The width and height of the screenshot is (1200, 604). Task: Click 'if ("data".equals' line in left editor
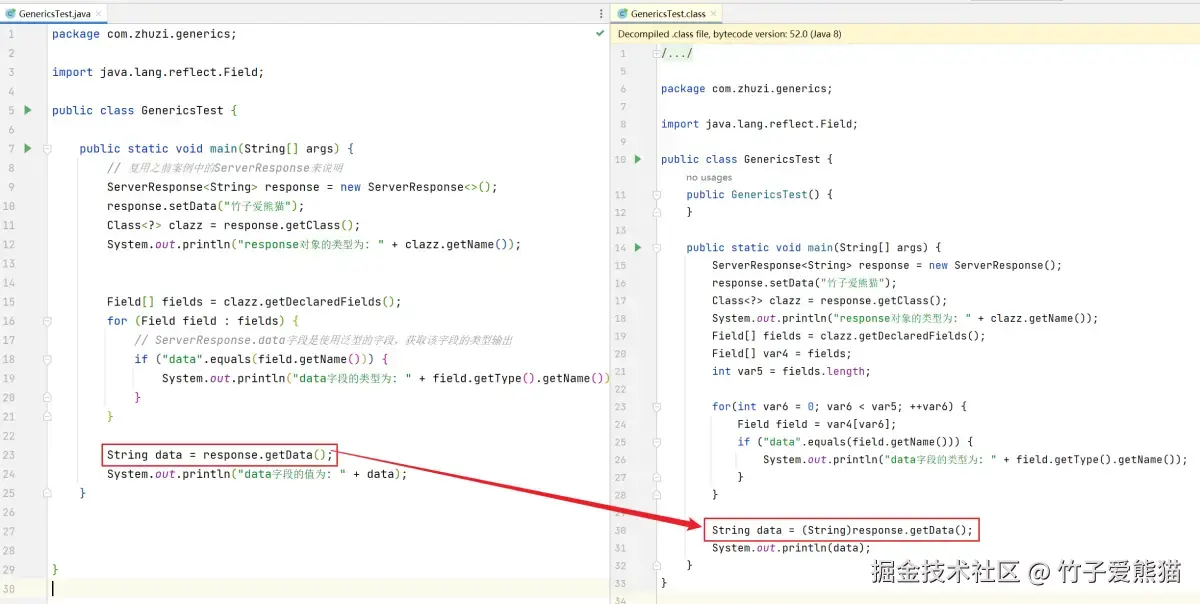(261, 359)
